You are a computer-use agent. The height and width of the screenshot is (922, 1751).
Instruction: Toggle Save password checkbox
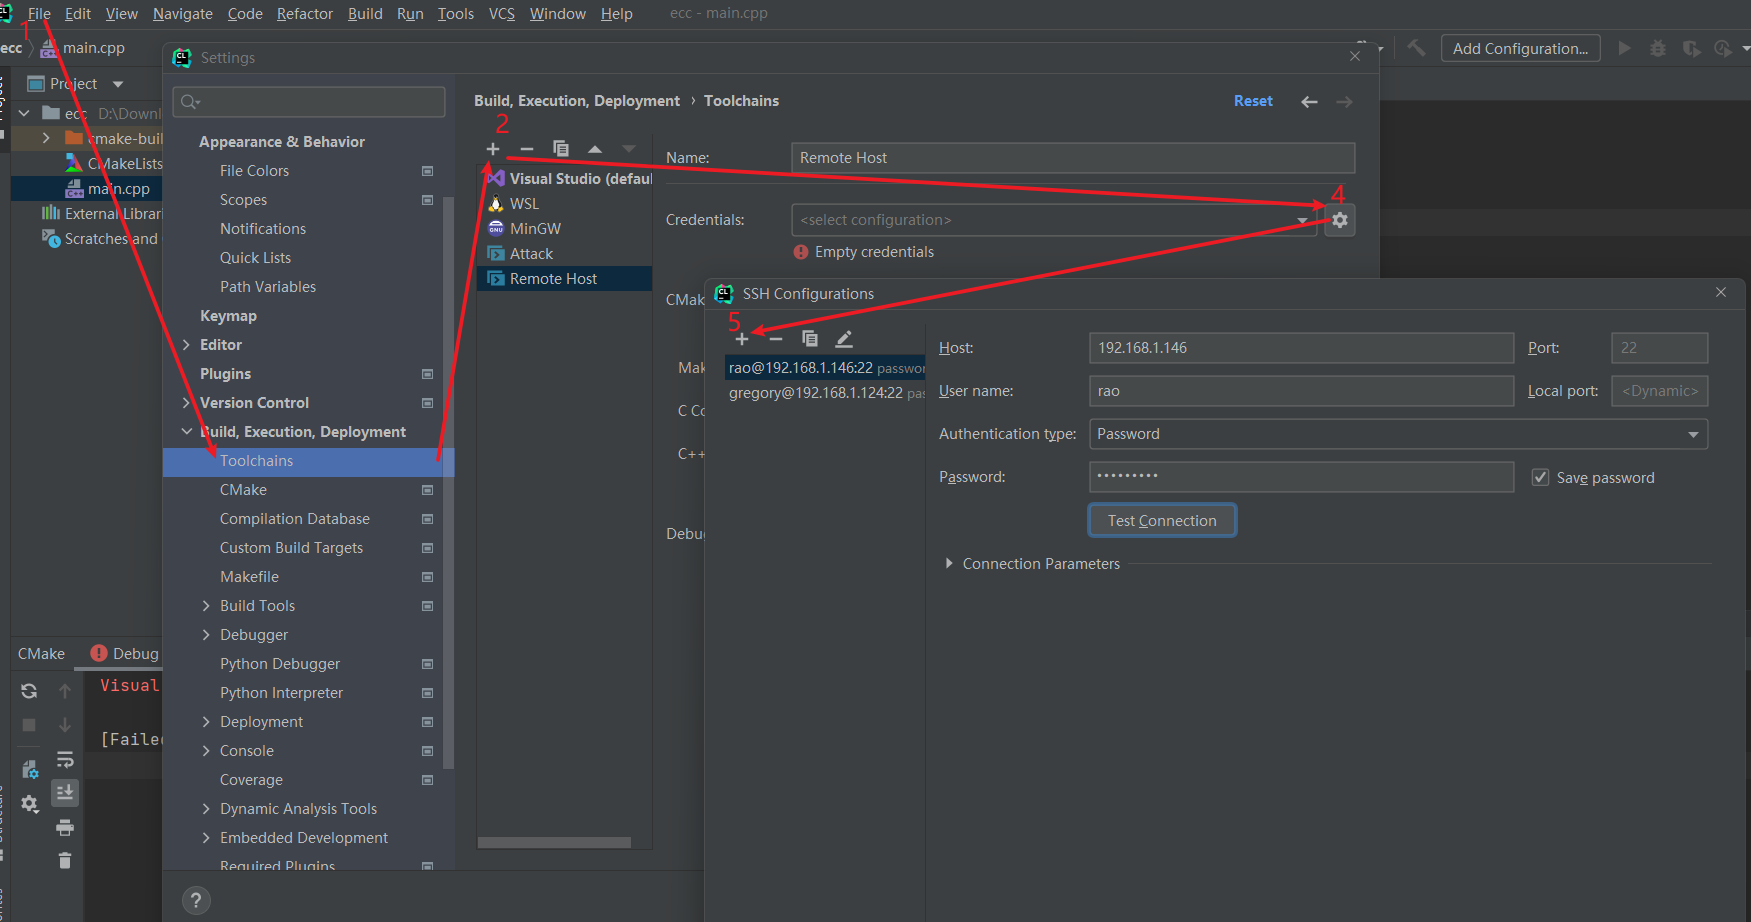click(1541, 477)
